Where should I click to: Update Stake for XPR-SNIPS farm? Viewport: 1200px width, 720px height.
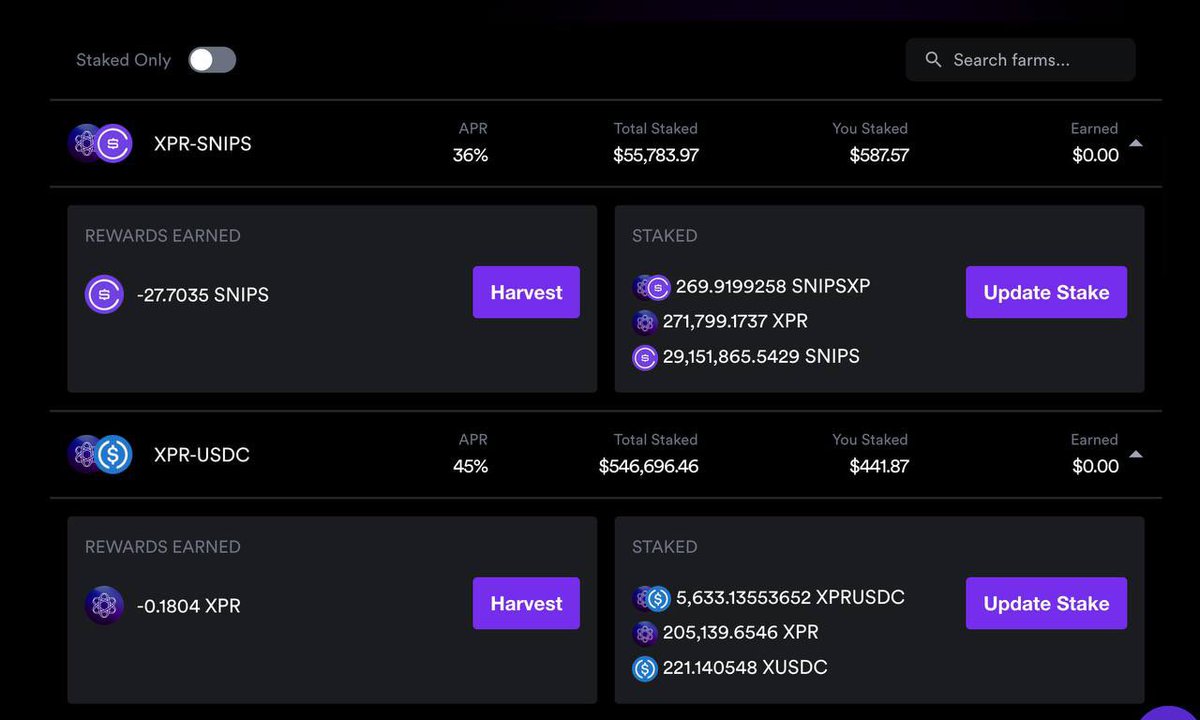coord(1046,292)
